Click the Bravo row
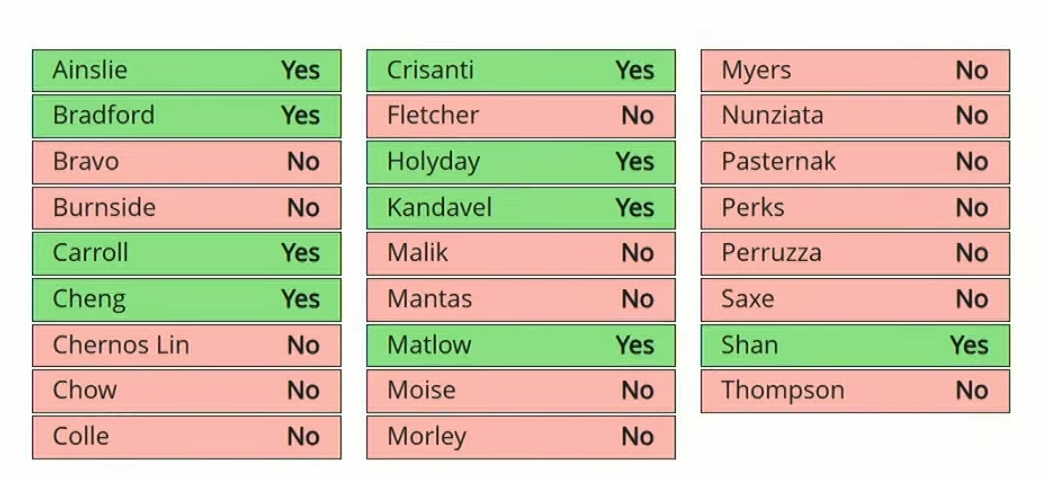This screenshot has width=1045, height=479. click(186, 162)
